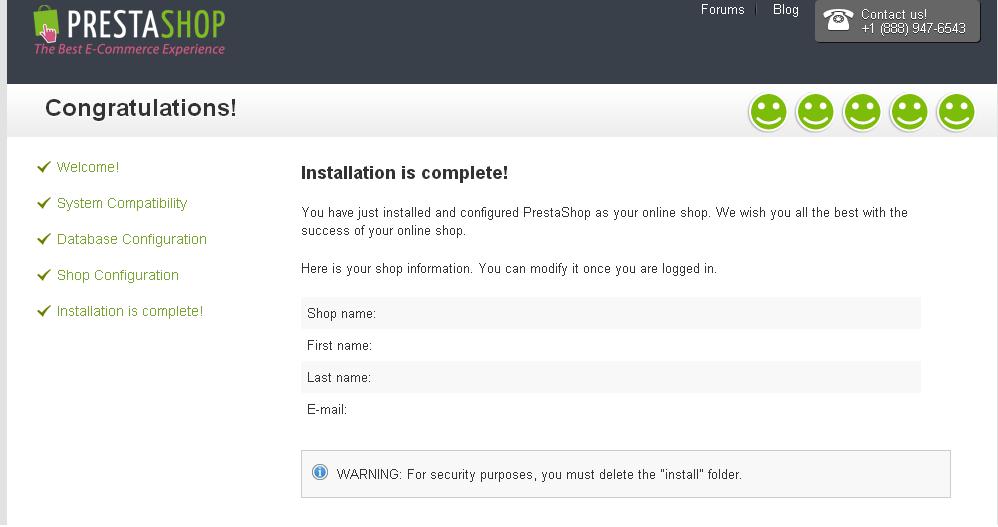Click the checkmark next to Database Configuration

click(x=43, y=239)
